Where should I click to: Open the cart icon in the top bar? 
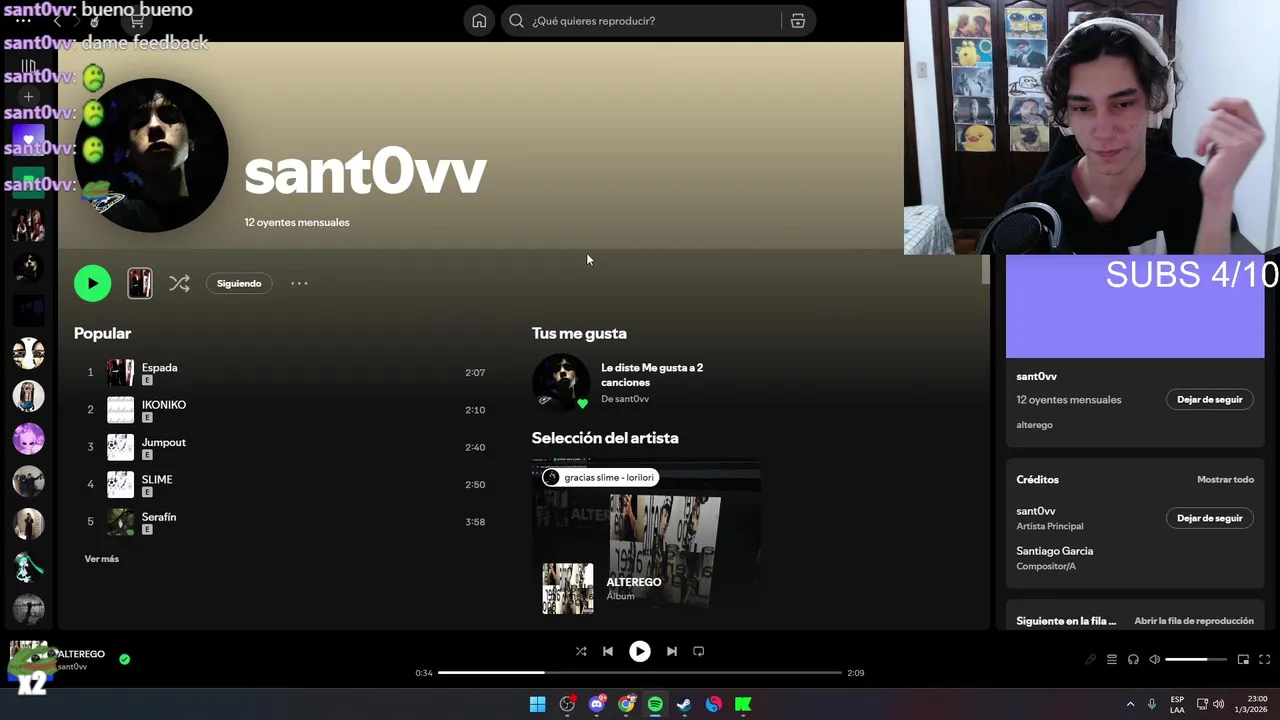coord(136,21)
